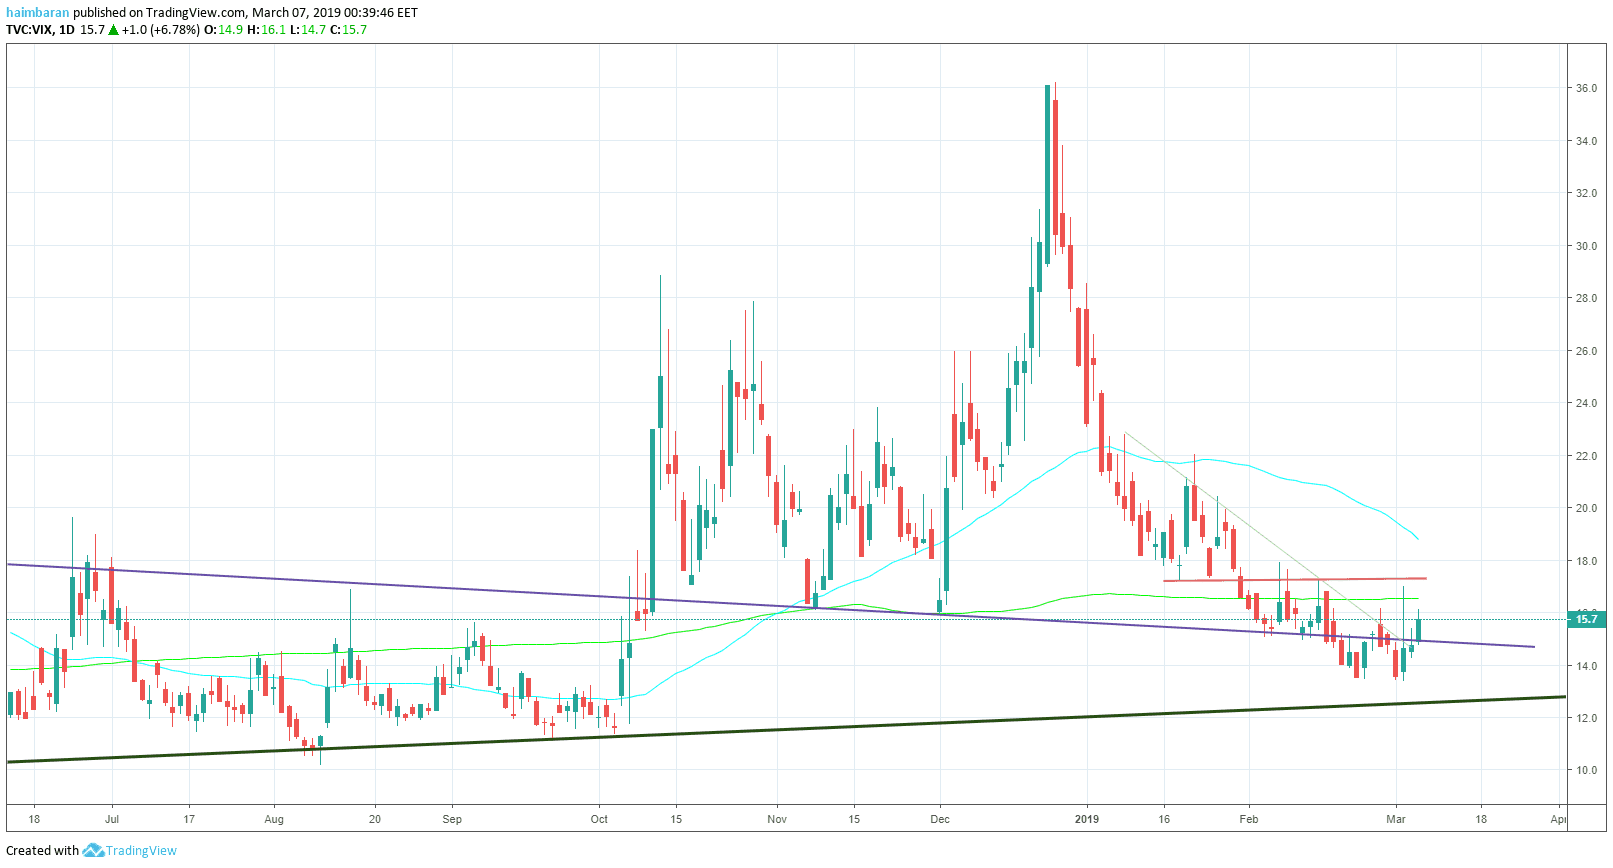Click the Aug time axis label

(x=274, y=819)
